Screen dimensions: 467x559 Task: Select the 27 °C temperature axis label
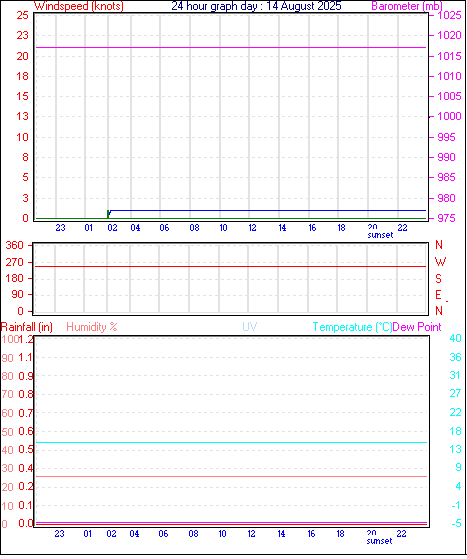pos(456,394)
